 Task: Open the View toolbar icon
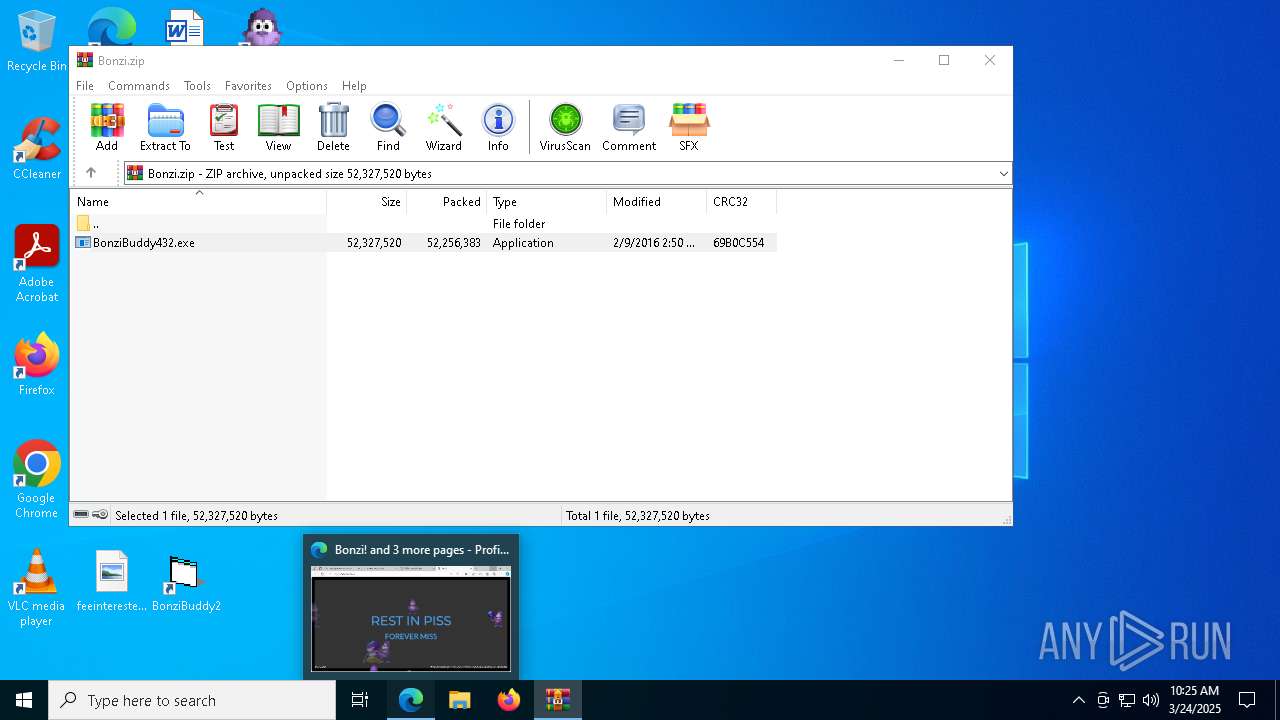pos(278,127)
